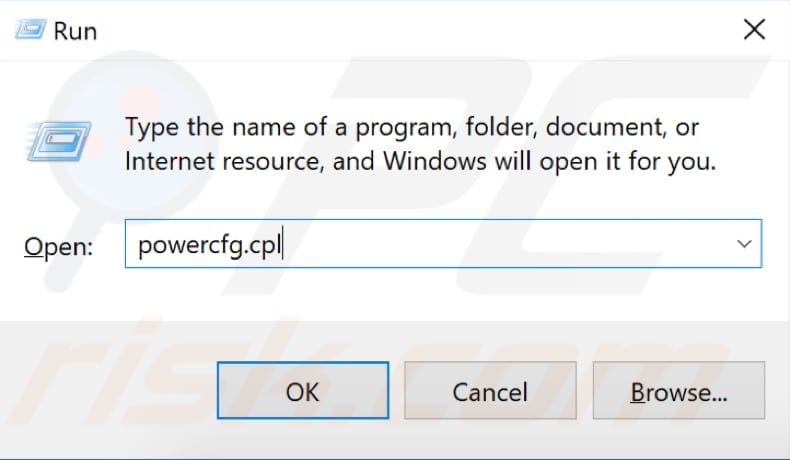The height and width of the screenshot is (460, 790).
Task: Click the typed "powercfg.cpl" text
Action: coord(208,246)
